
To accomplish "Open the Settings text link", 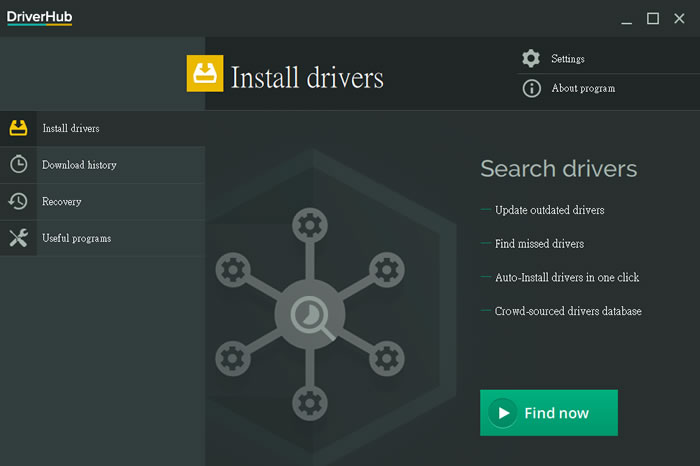I will (x=568, y=59).
